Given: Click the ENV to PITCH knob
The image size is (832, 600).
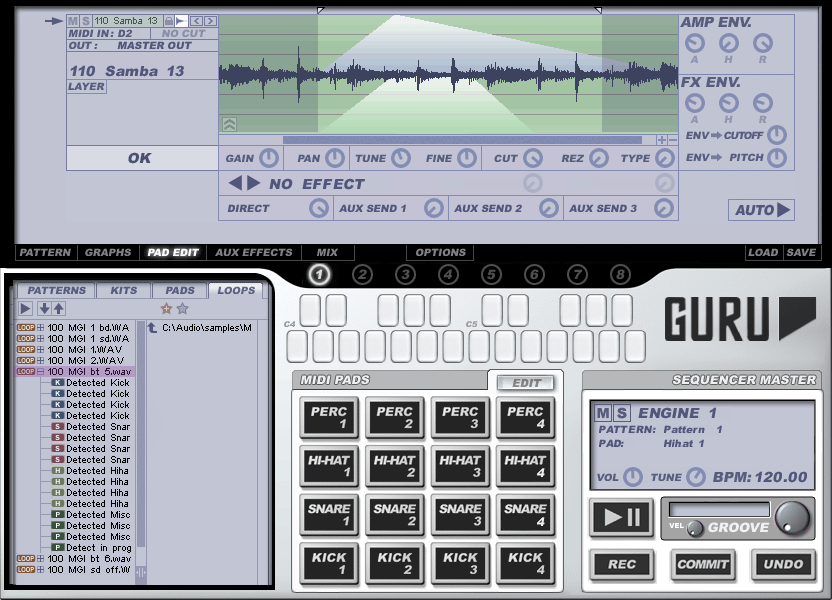Looking at the screenshot, I should [777, 158].
